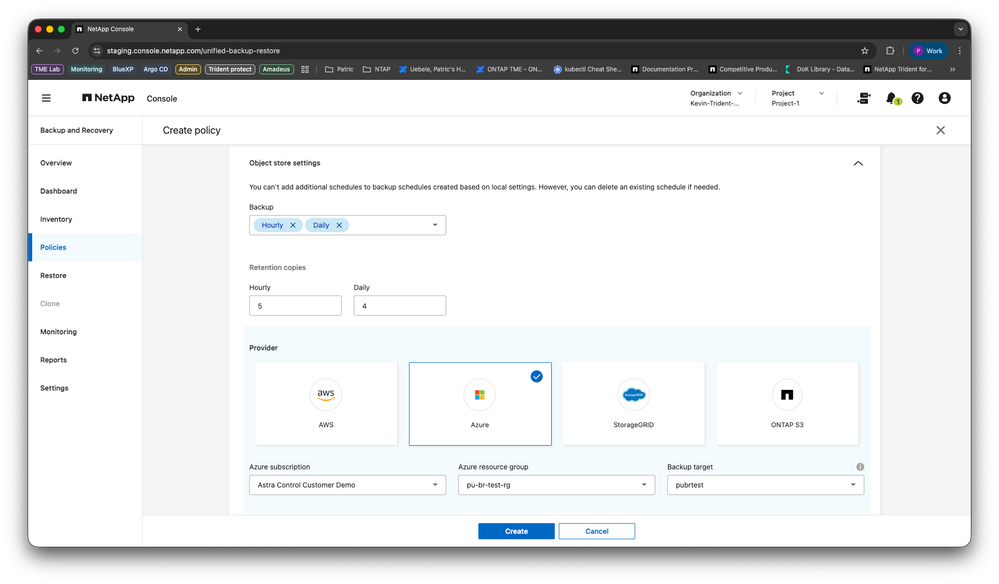
Task: Open the Amadeus bookmark group
Action: (x=276, y=69)
